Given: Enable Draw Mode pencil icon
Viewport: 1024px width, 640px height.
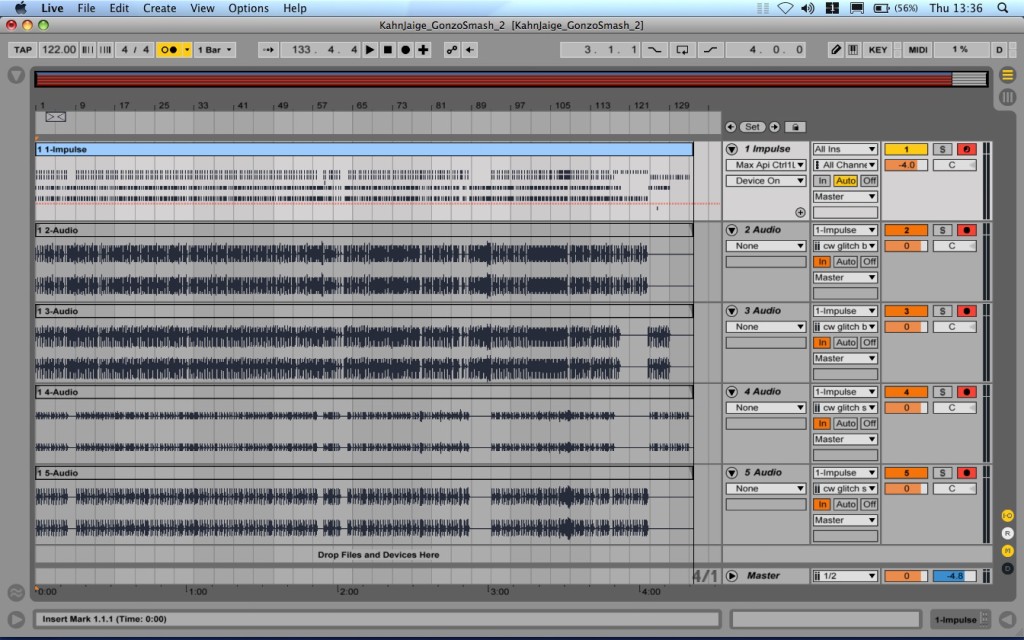Looking at the screenshot, I should 836,50.
